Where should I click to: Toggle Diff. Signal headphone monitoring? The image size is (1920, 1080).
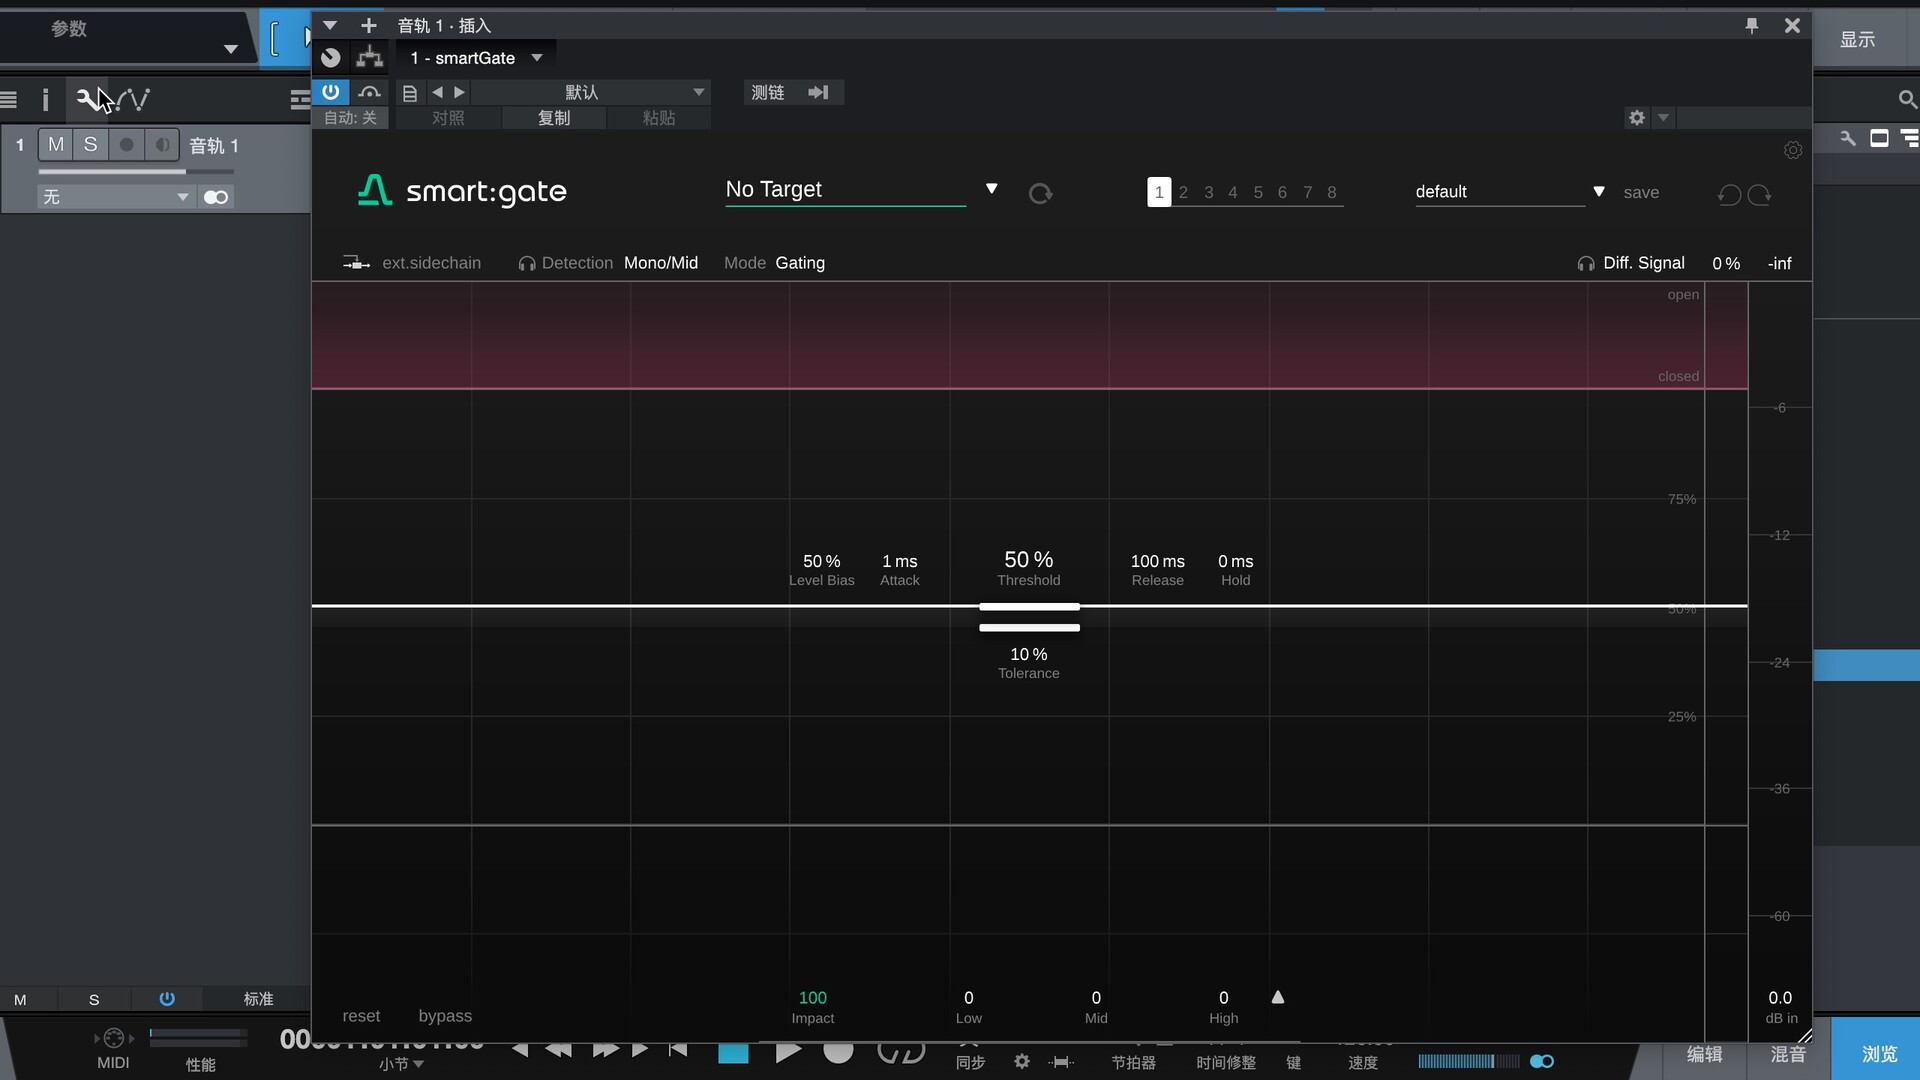pos(1586,263)
